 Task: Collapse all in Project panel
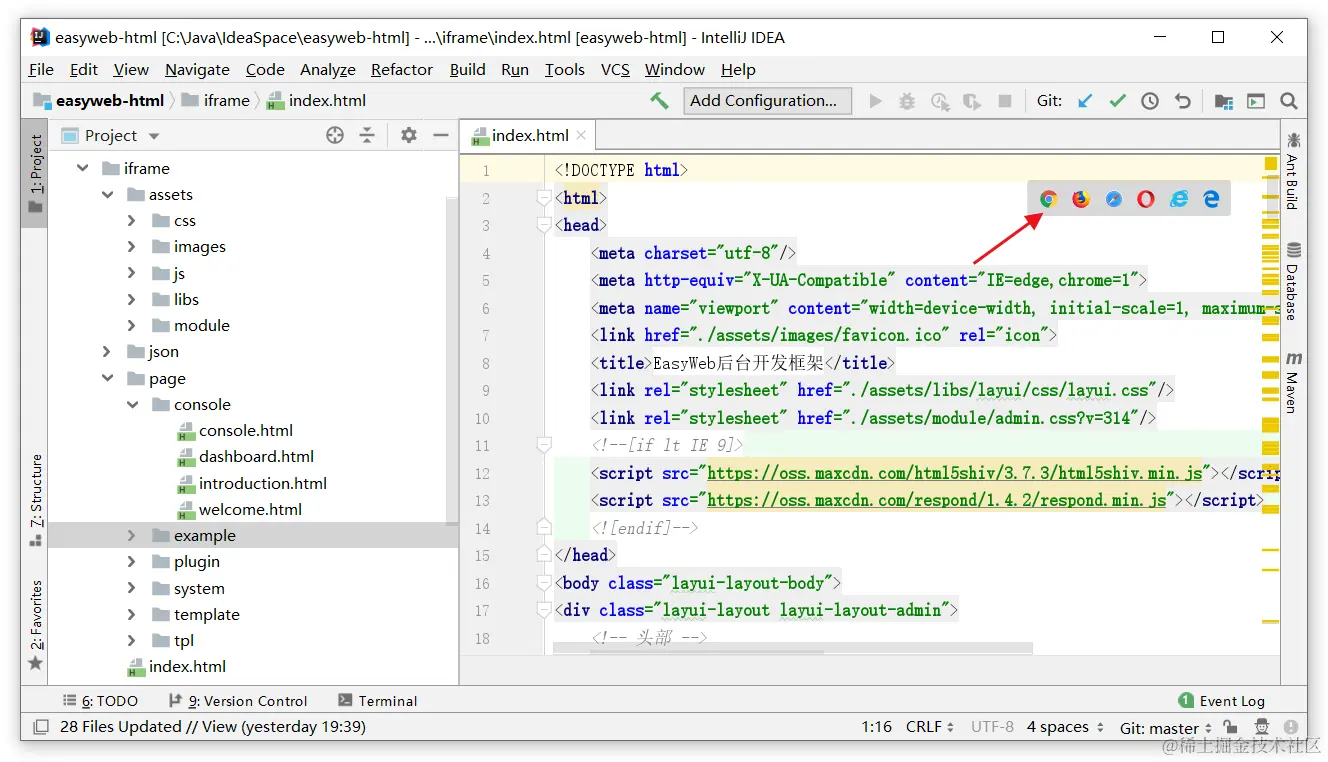367,135
